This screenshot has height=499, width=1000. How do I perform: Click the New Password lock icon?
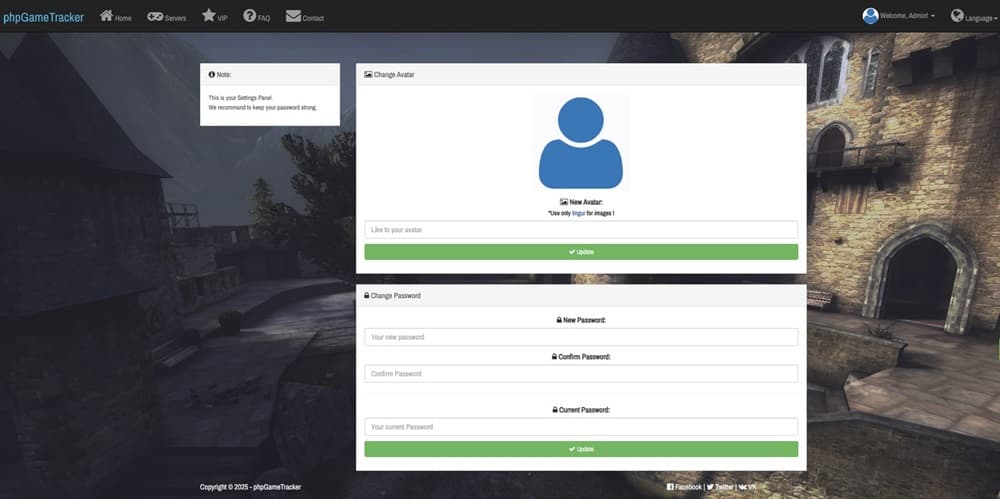(x=559, y=320)
